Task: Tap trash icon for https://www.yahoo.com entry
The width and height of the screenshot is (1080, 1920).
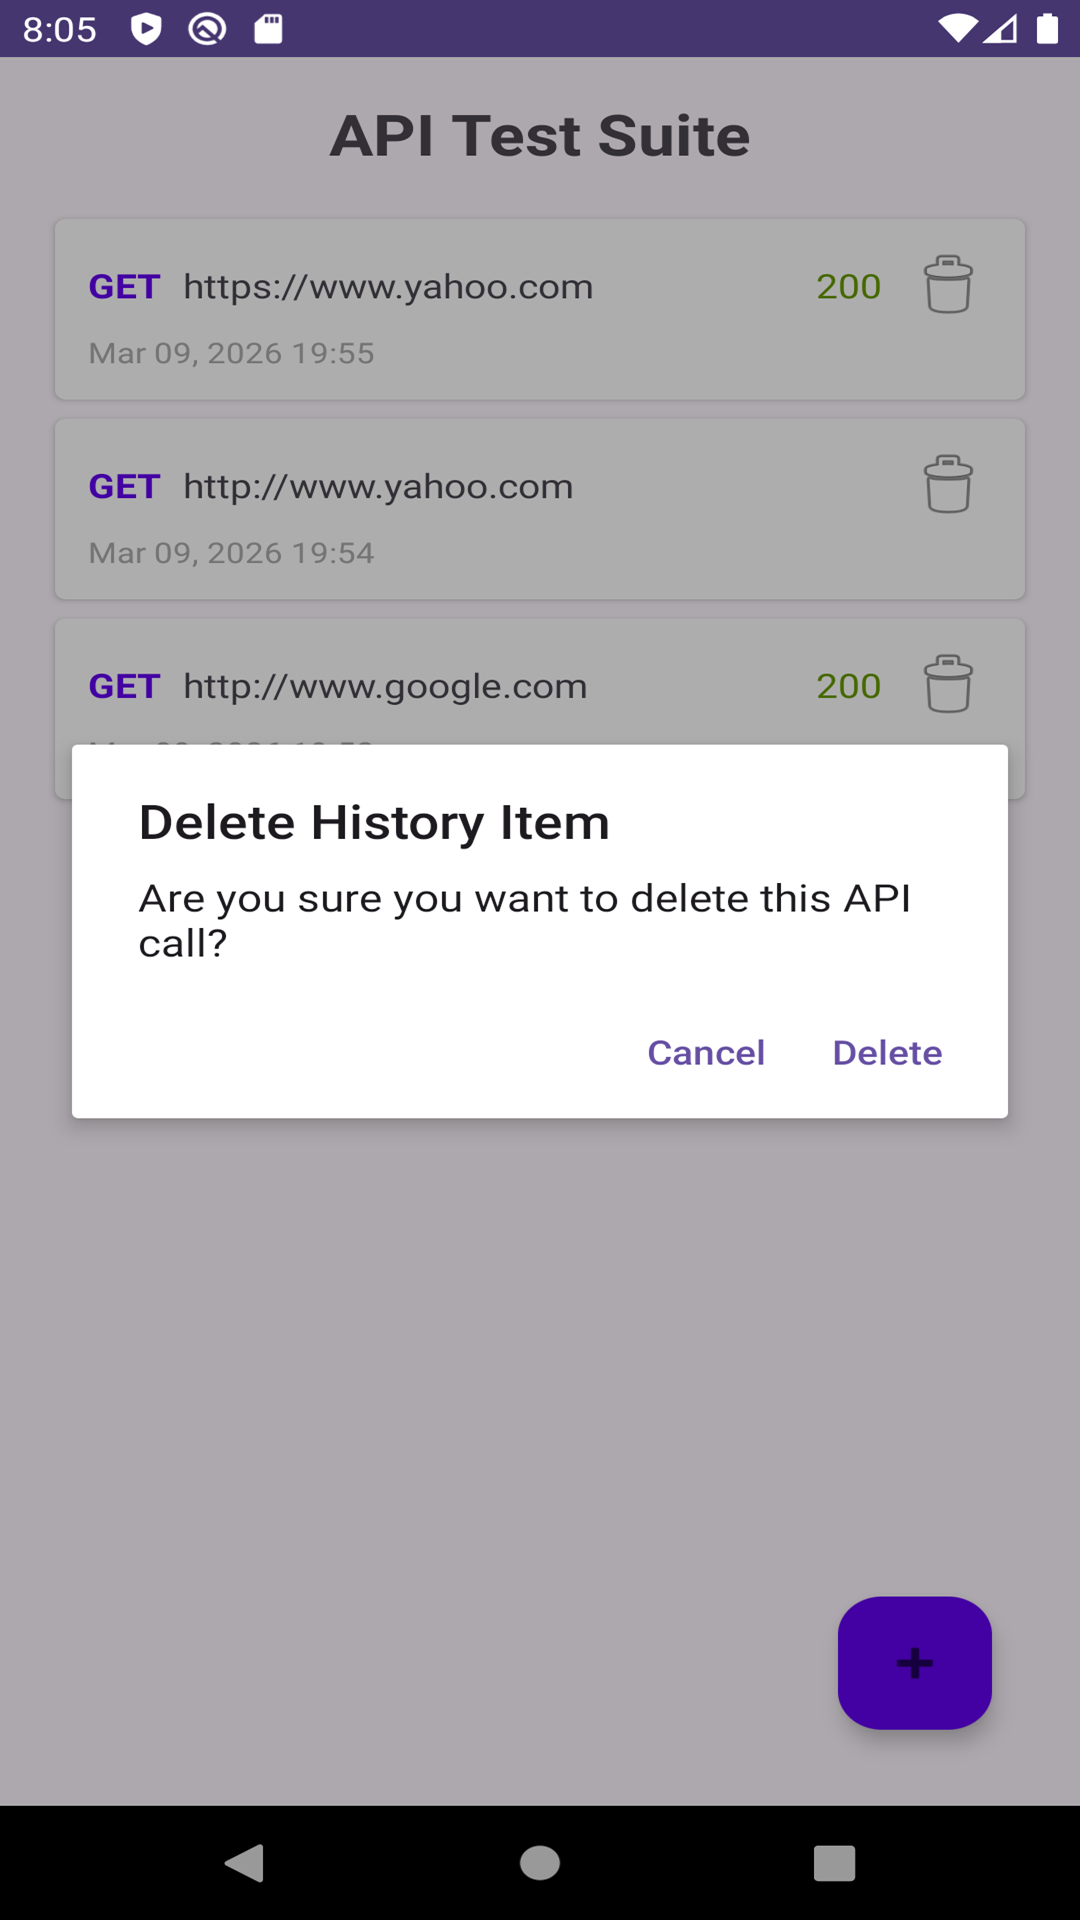Action: pos(947,285)
